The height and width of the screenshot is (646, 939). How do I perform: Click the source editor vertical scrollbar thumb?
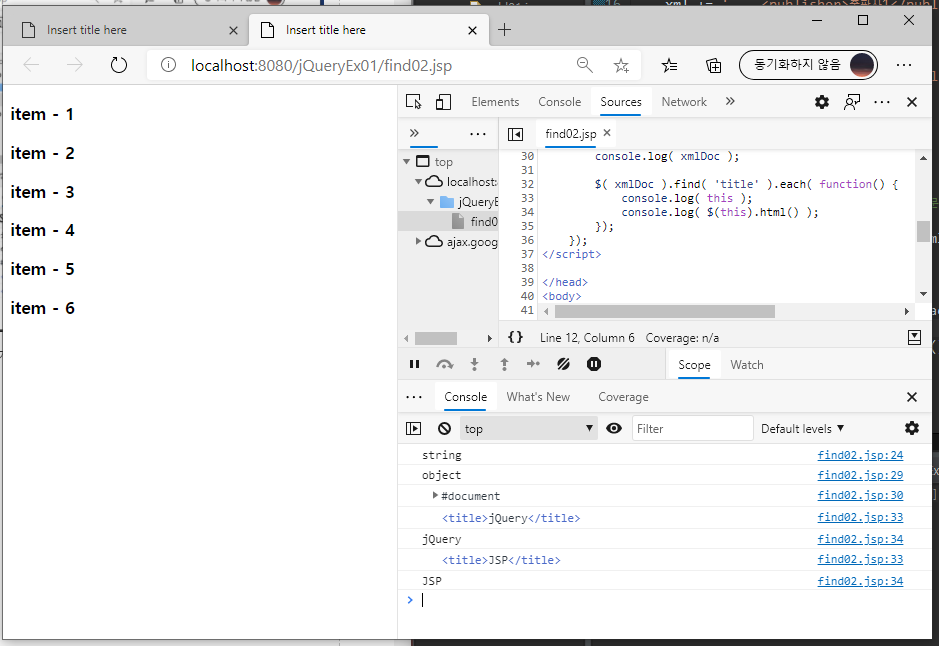[x=923, y=231]
